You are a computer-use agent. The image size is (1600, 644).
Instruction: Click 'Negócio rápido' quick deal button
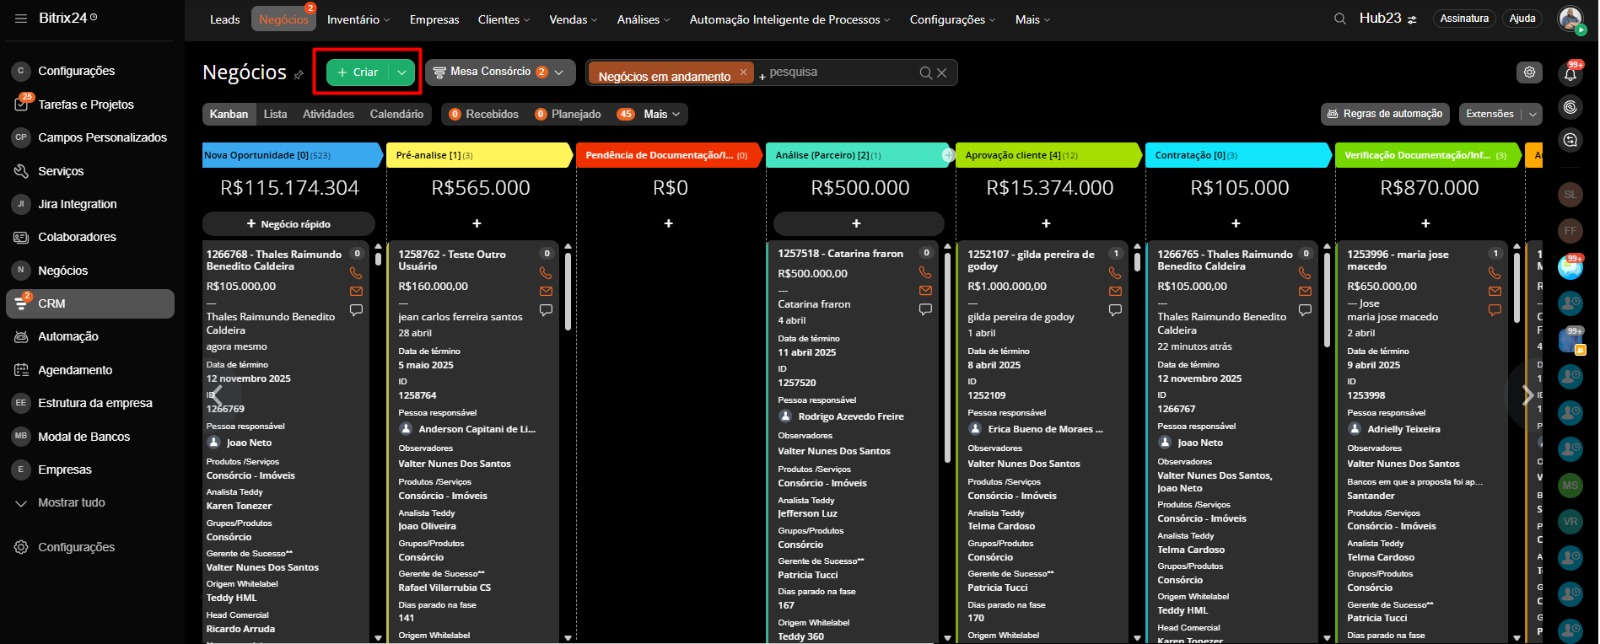point(288,224)
